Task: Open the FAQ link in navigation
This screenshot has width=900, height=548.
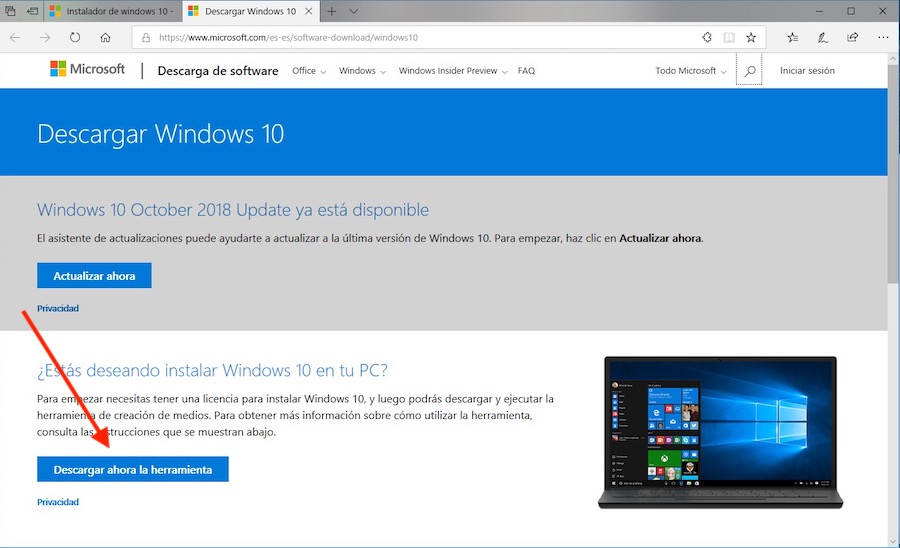Action: [x=526, y=71]
